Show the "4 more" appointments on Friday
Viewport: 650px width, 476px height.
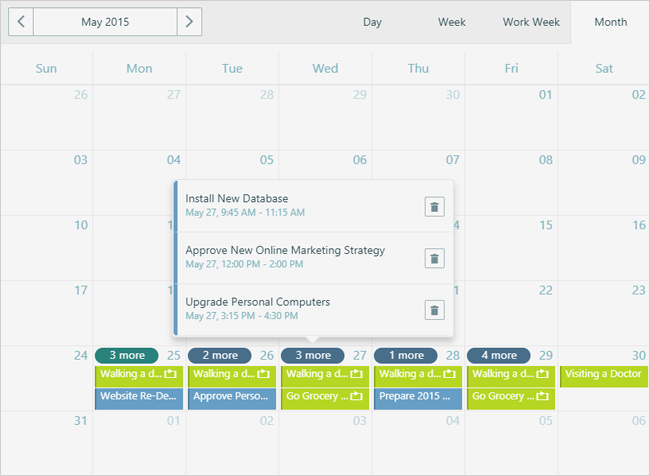498,355
